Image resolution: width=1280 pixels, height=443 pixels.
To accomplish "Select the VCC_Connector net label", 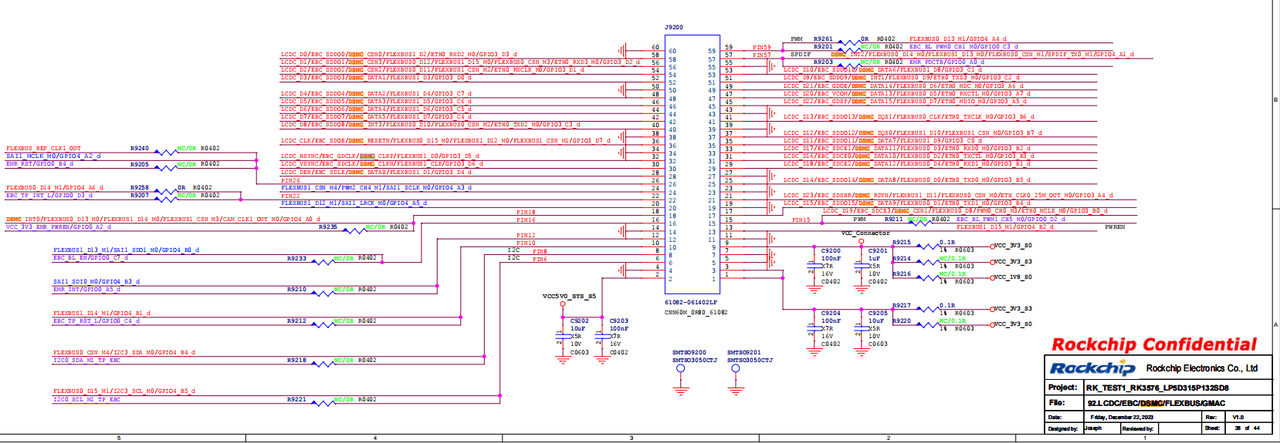I will tap(865, 233).
